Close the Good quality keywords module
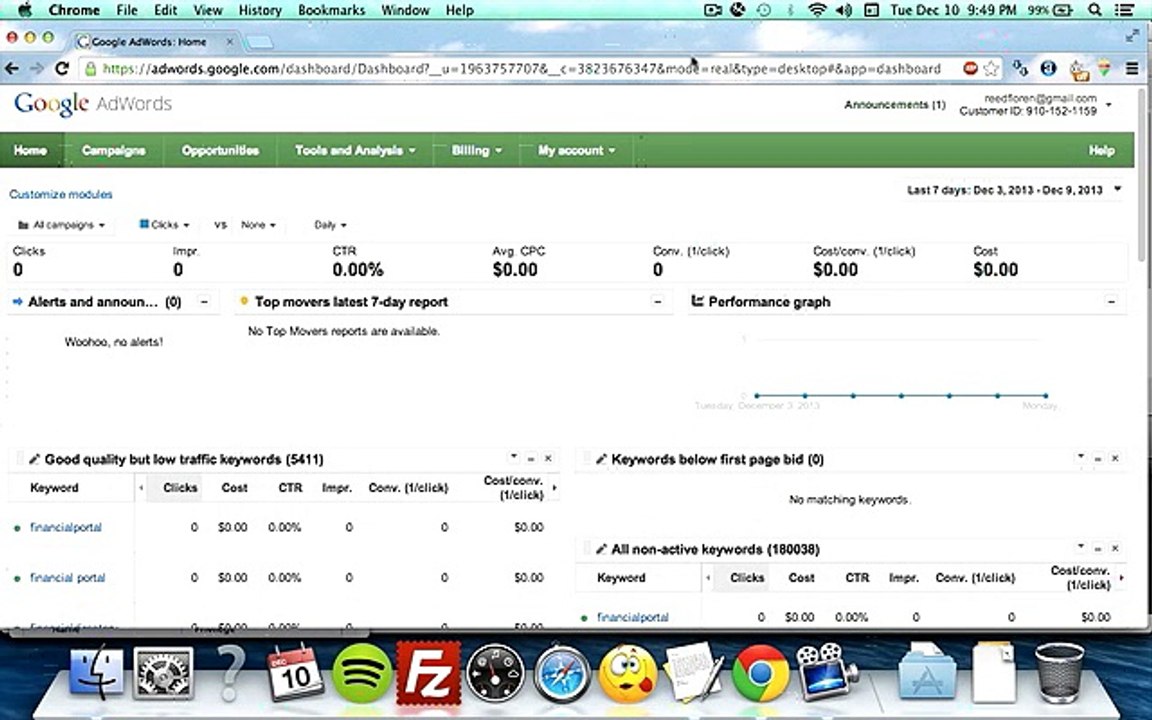Viewport: 1152px width, 720px height. pos(548,458)
